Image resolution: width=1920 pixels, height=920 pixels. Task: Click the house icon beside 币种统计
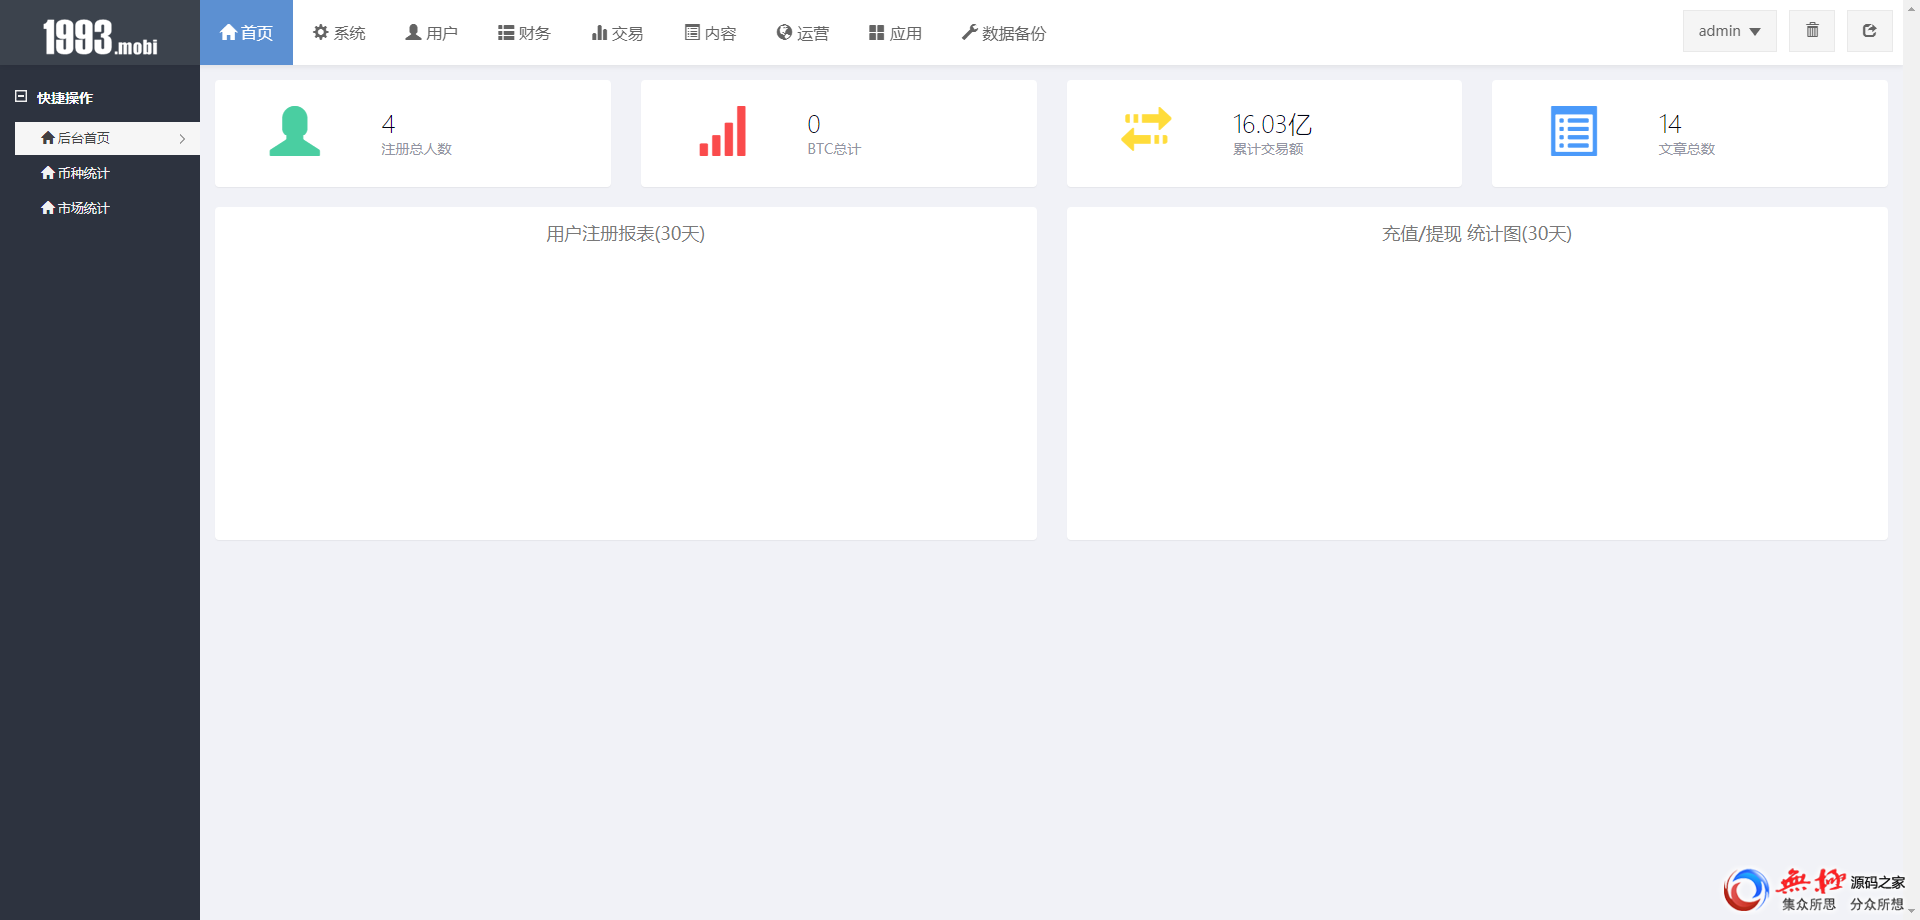point(48,173)
